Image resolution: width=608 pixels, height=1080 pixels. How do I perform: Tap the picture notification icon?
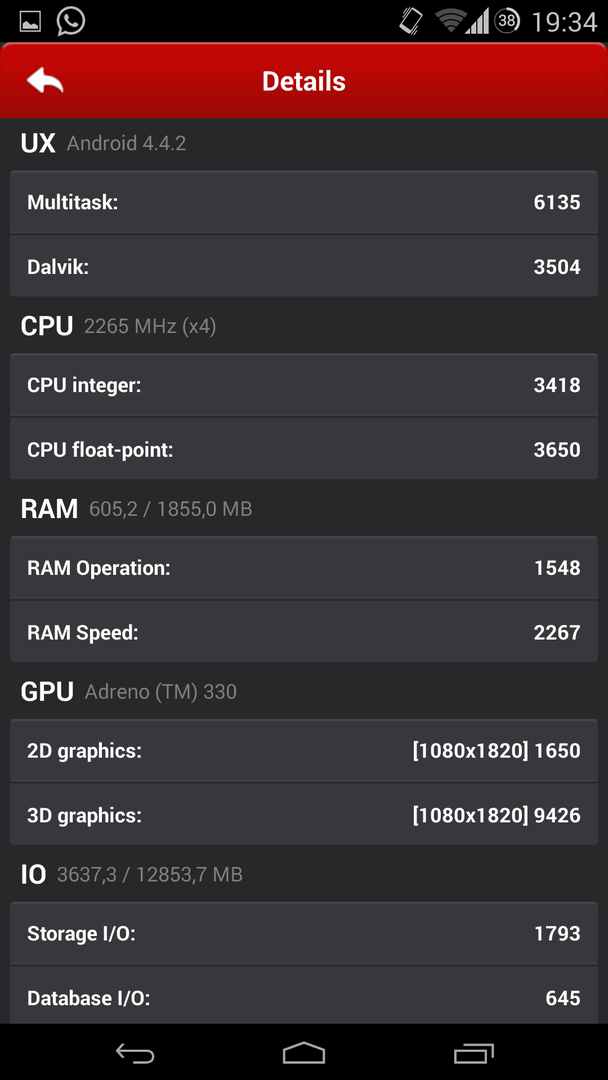coord(30,22)
